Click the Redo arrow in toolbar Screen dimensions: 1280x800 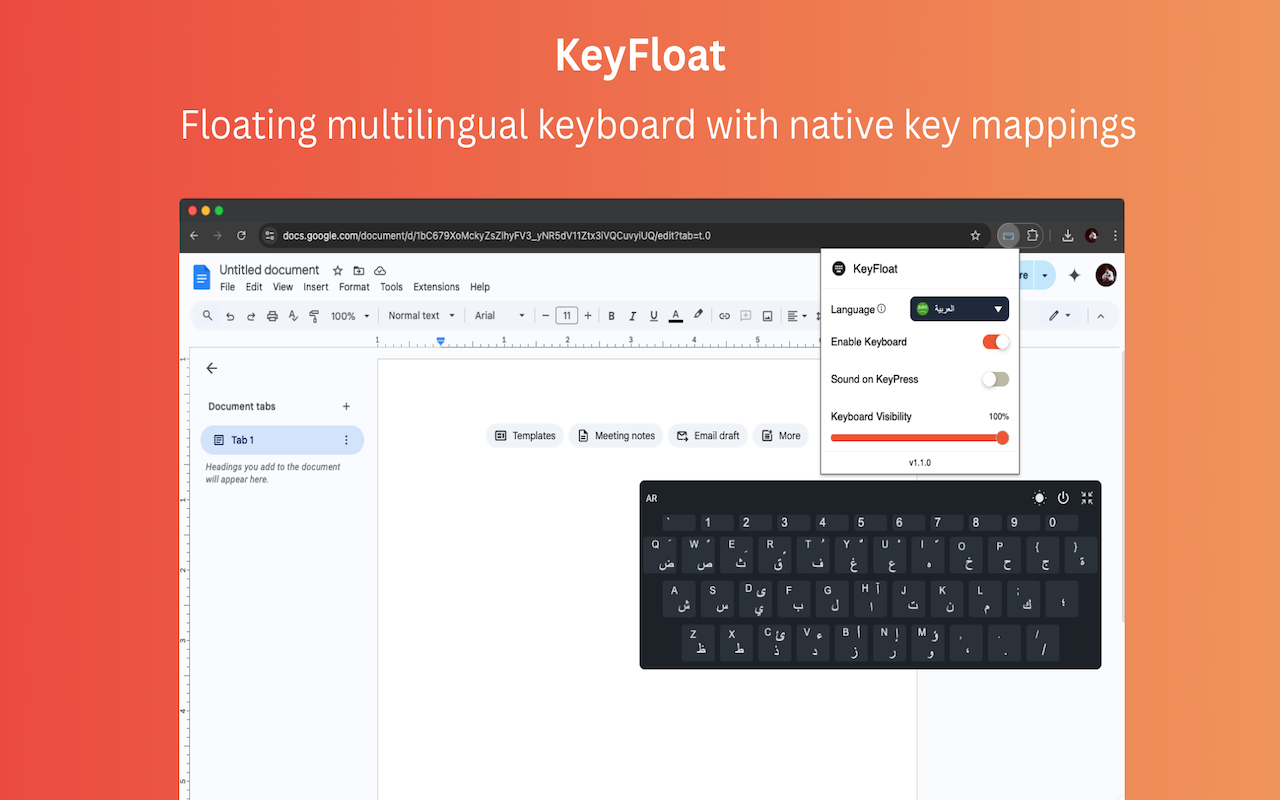pos(250,316)
